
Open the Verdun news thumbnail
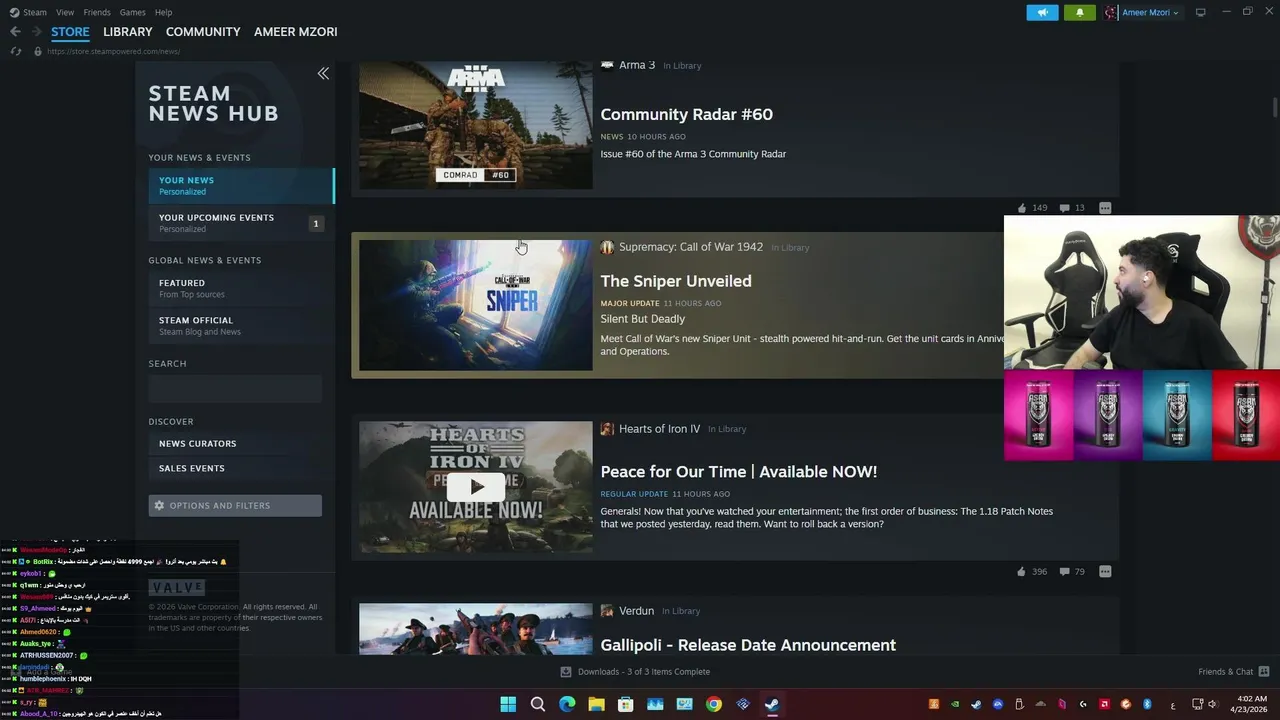[x=476, y=629]
